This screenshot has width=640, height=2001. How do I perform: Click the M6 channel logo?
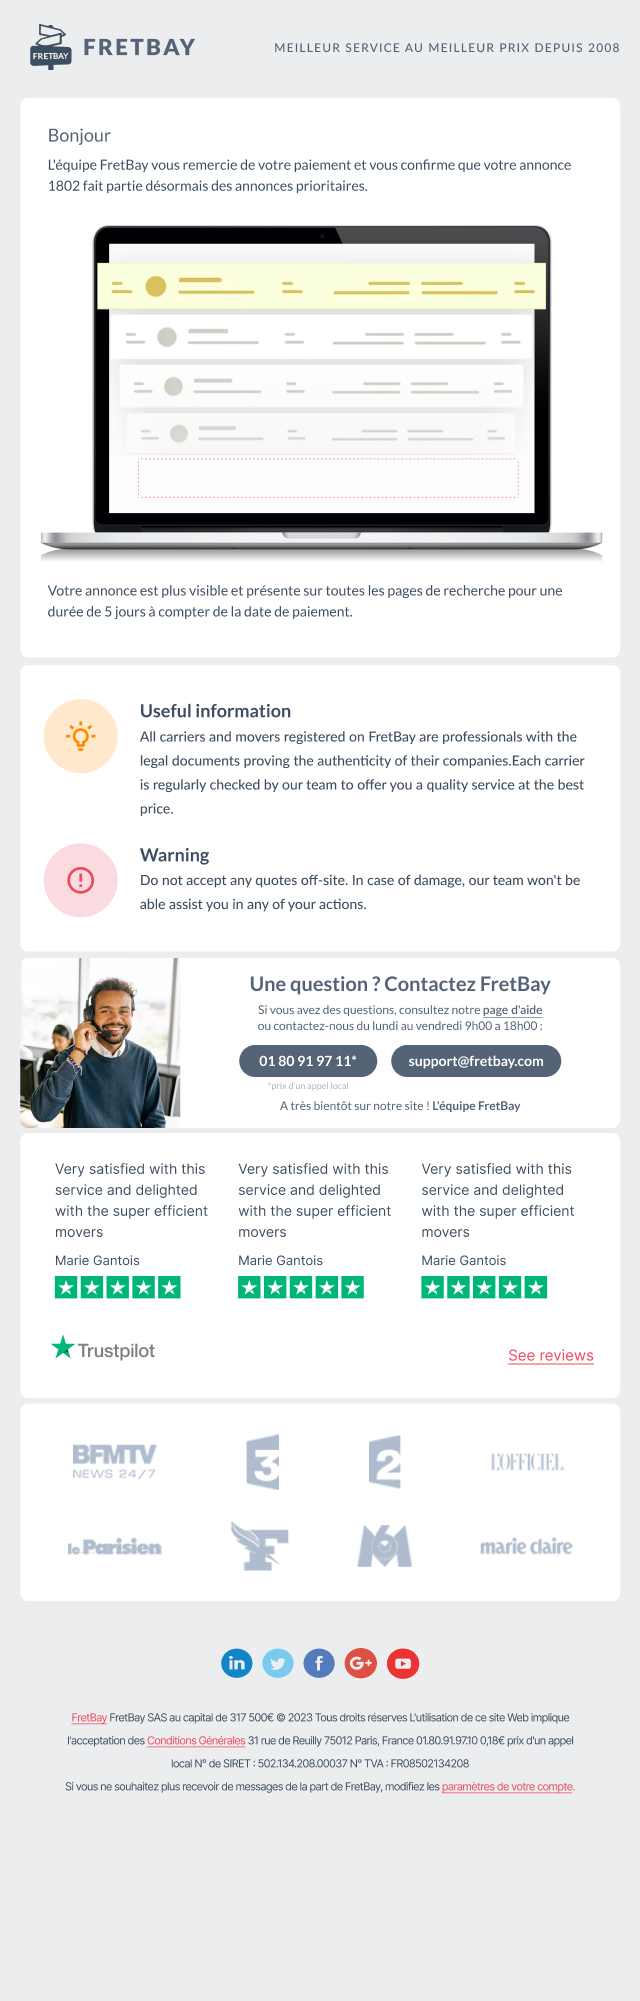[x=385, y=1546]
